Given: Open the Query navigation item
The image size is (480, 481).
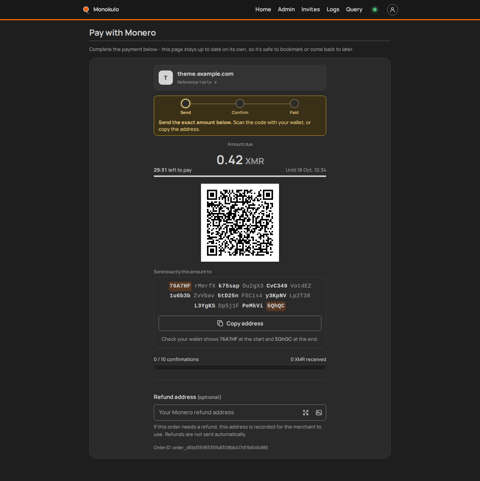Looking at the screenshot, I should 354,10.
